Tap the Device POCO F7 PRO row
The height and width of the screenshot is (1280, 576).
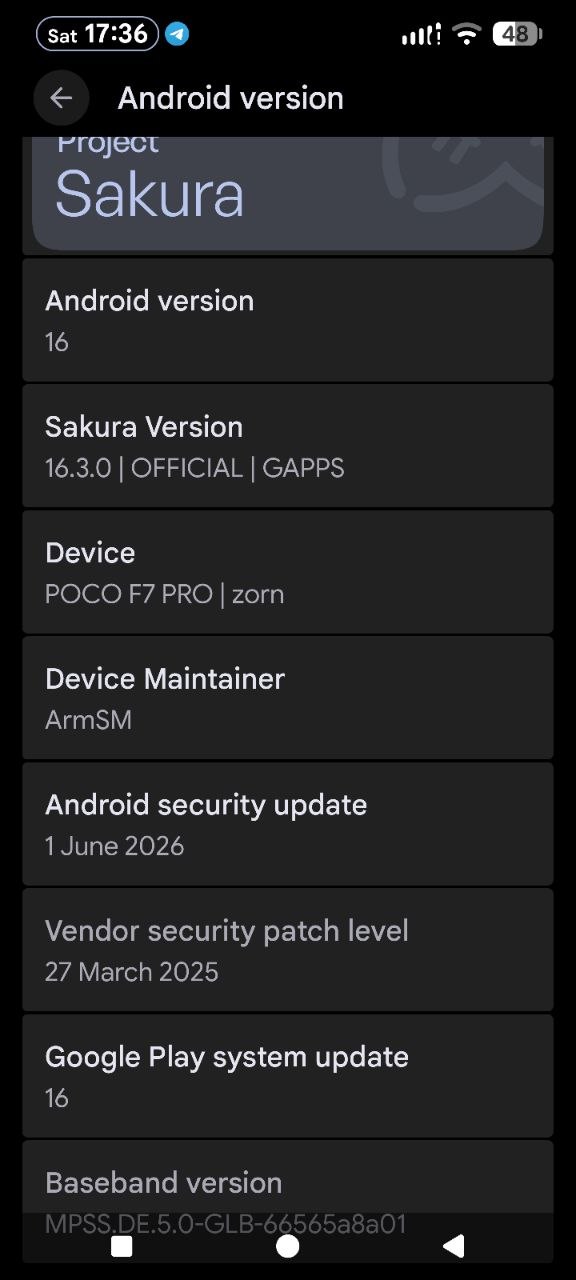click(288, 572)
